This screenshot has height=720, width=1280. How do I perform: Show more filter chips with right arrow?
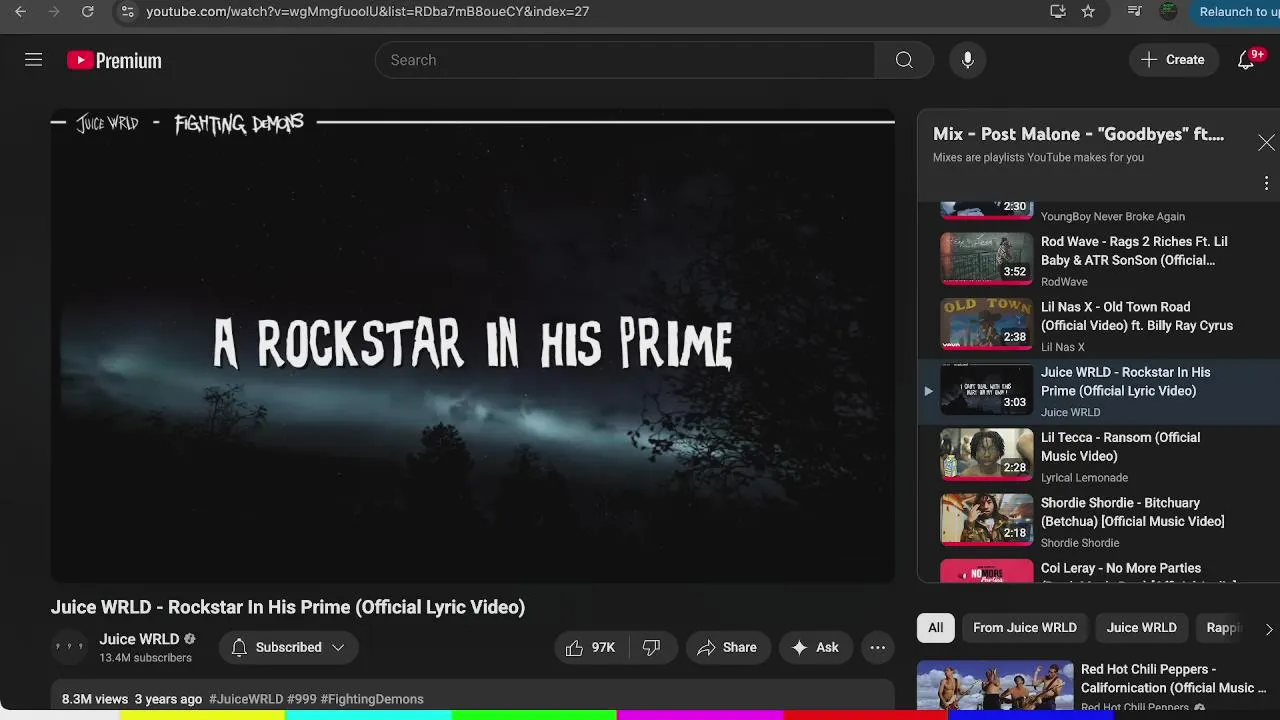1268,629
